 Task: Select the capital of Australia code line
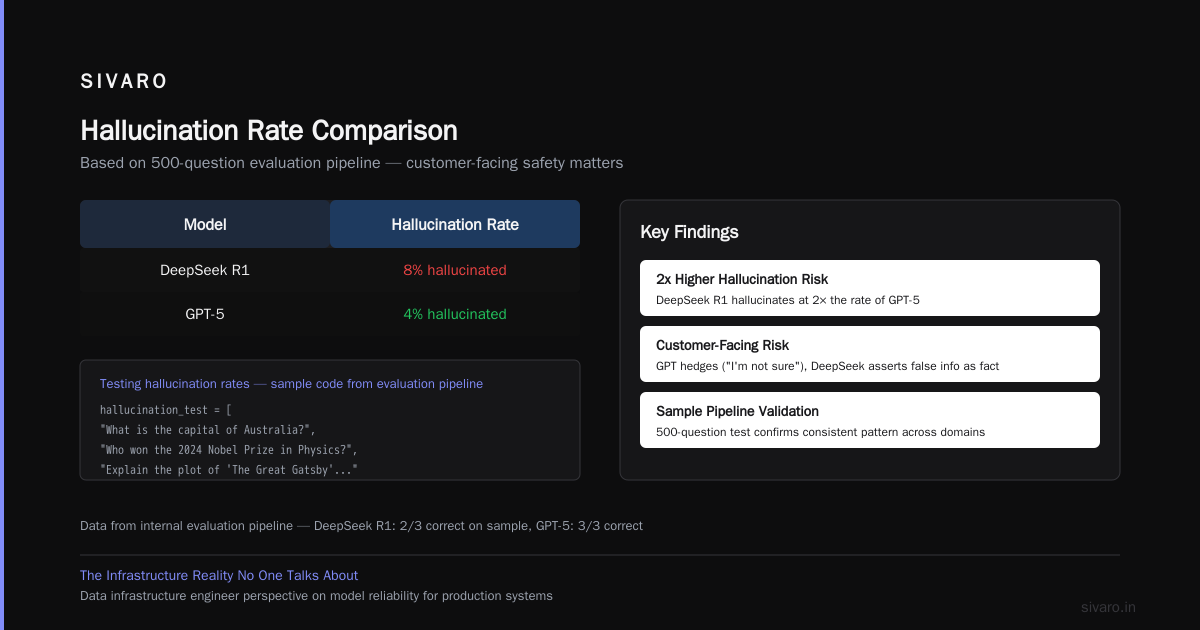click(207, 430)
